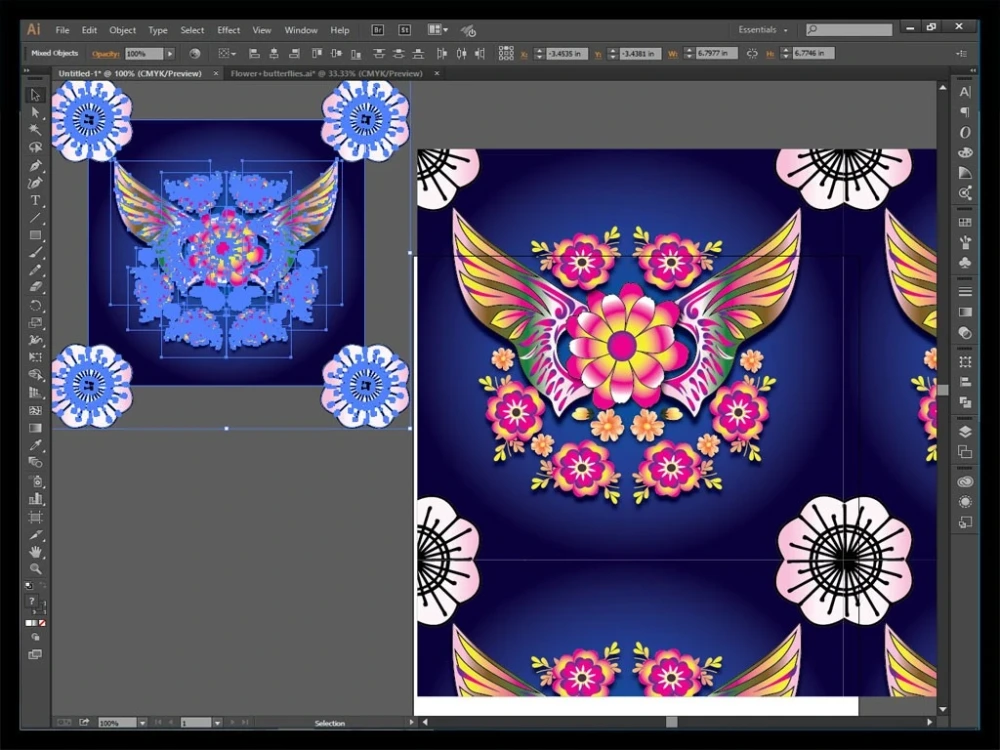Click the orange Opacity label link
1000x750 pixels.
[106, 54]
